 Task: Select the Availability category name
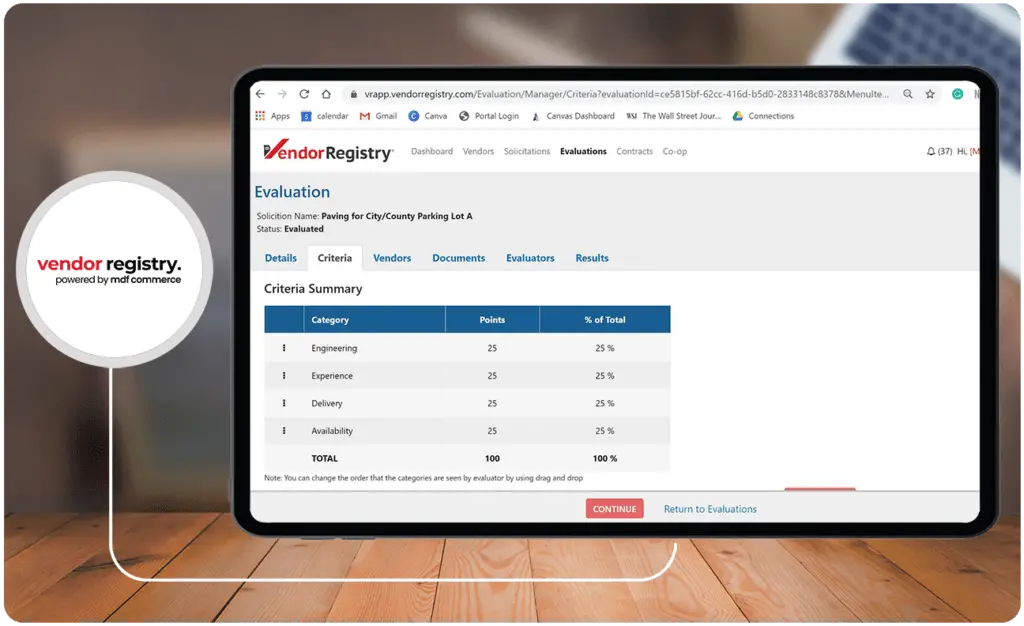tap(332, 430)
